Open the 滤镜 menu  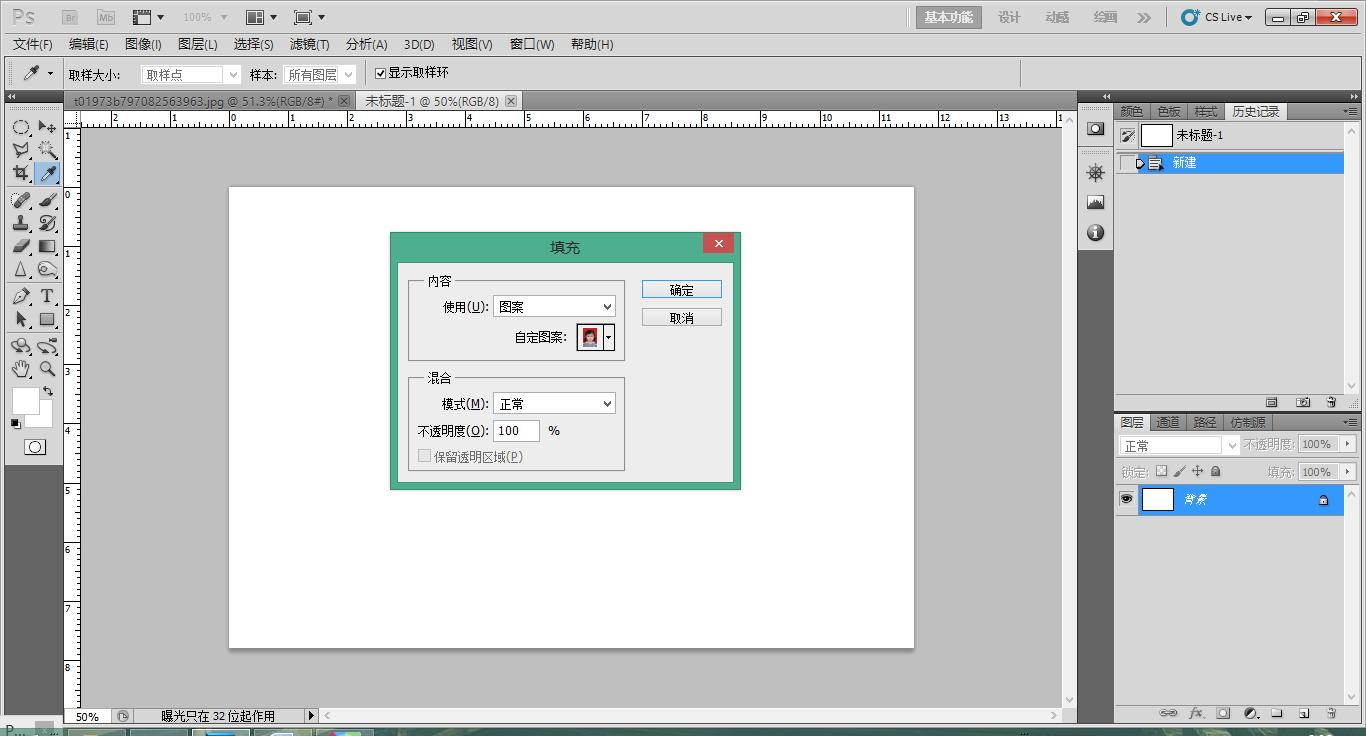309,44
